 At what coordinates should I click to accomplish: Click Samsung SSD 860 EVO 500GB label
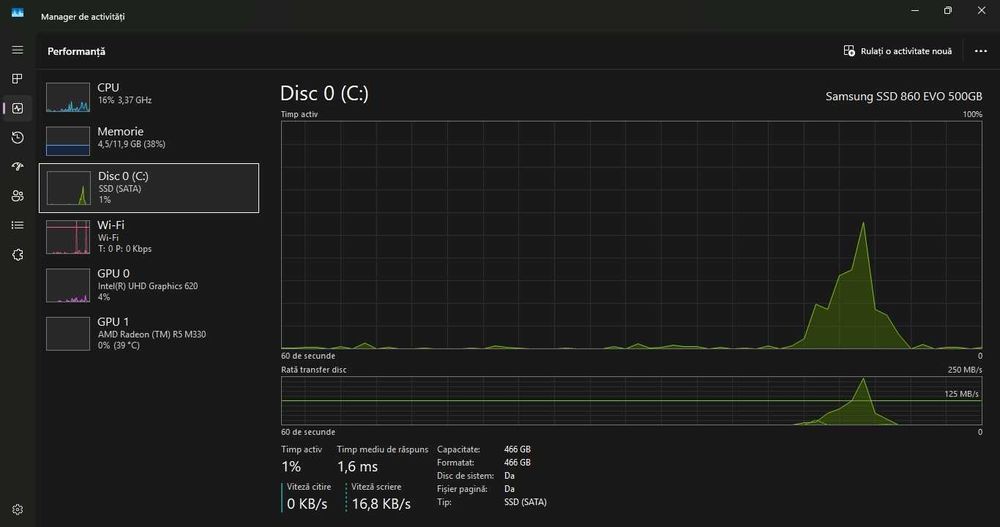(x=904, y=96)
